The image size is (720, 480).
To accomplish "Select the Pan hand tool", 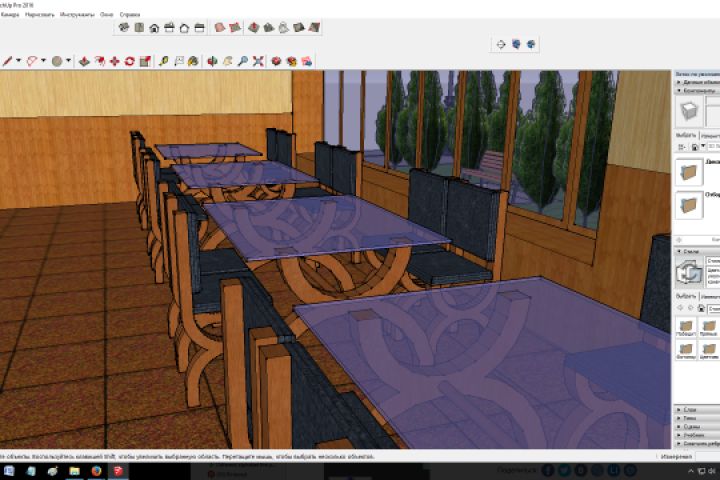I will 228,61.
